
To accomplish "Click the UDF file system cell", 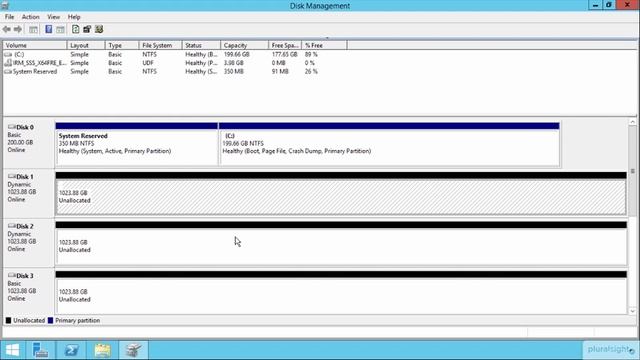I will (x=148, y=63).
